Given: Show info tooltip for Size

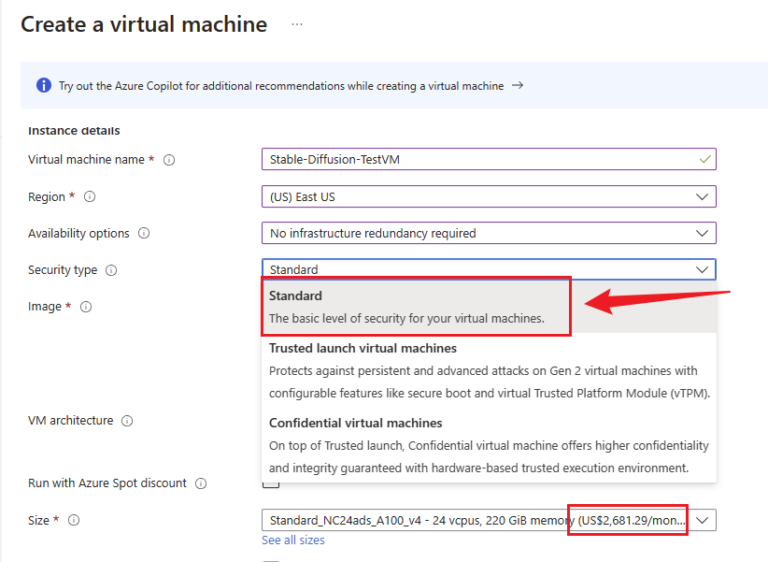Looking at the screenshot, I should [x=73, y=520].
